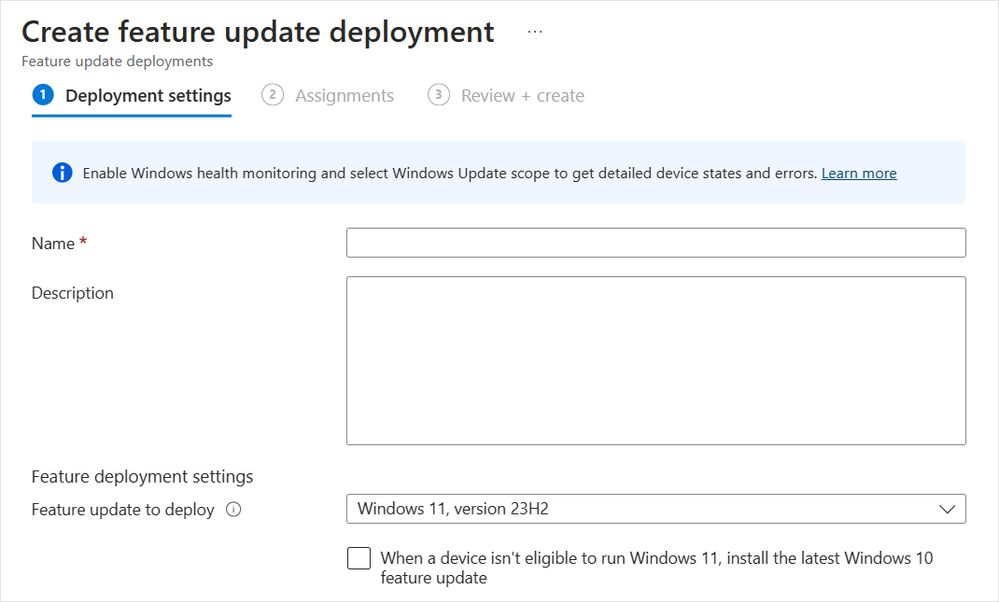Select the Deployment settings tab indicator bar
This screenshot has height=602, width=999.
tap(131, 117)
